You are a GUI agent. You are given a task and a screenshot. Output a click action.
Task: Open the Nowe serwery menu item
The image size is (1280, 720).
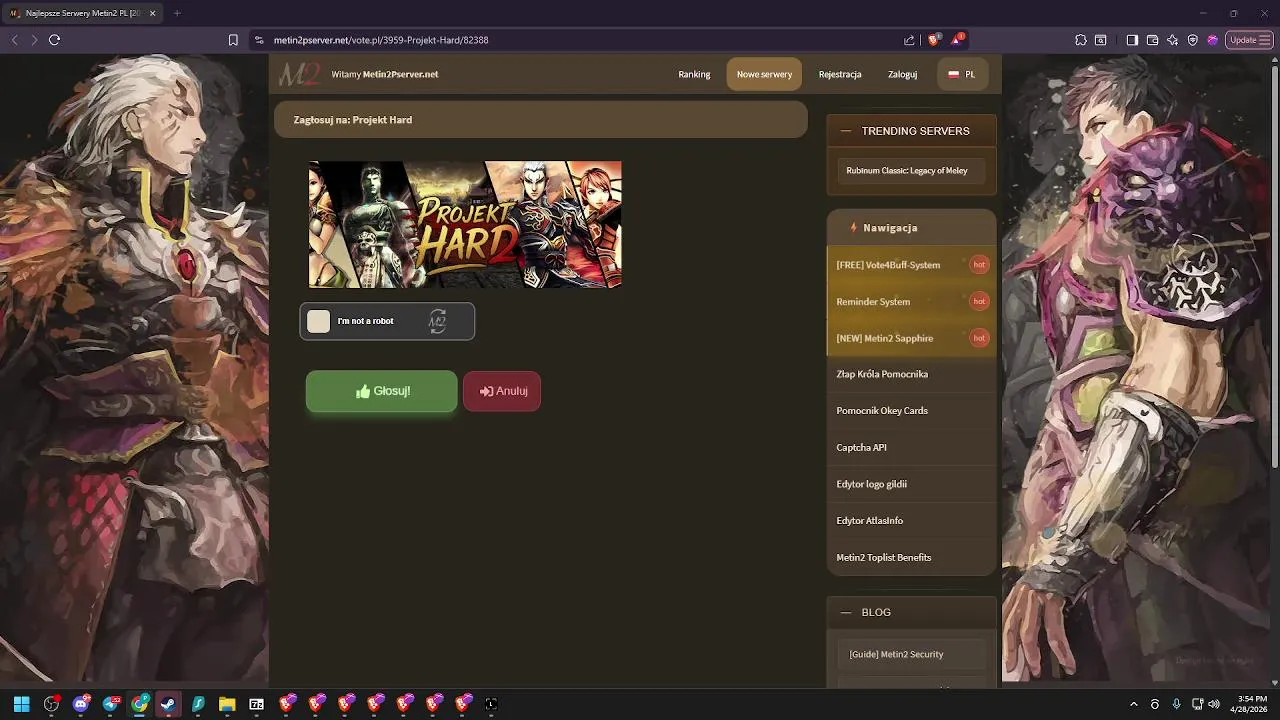764,74
